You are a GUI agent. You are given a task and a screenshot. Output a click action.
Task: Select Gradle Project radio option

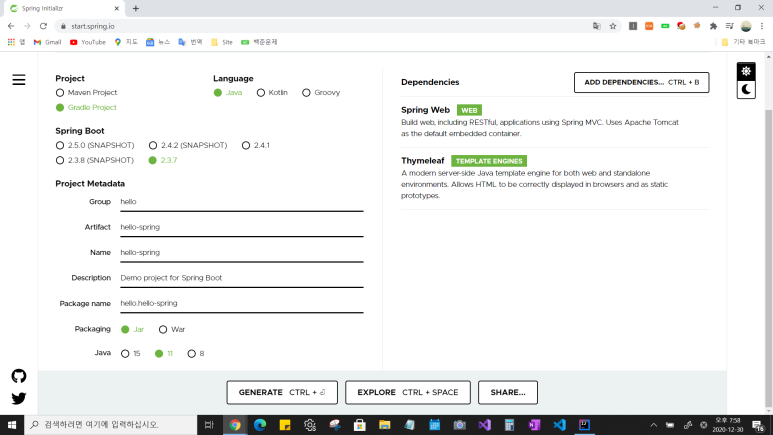[86, 108]
